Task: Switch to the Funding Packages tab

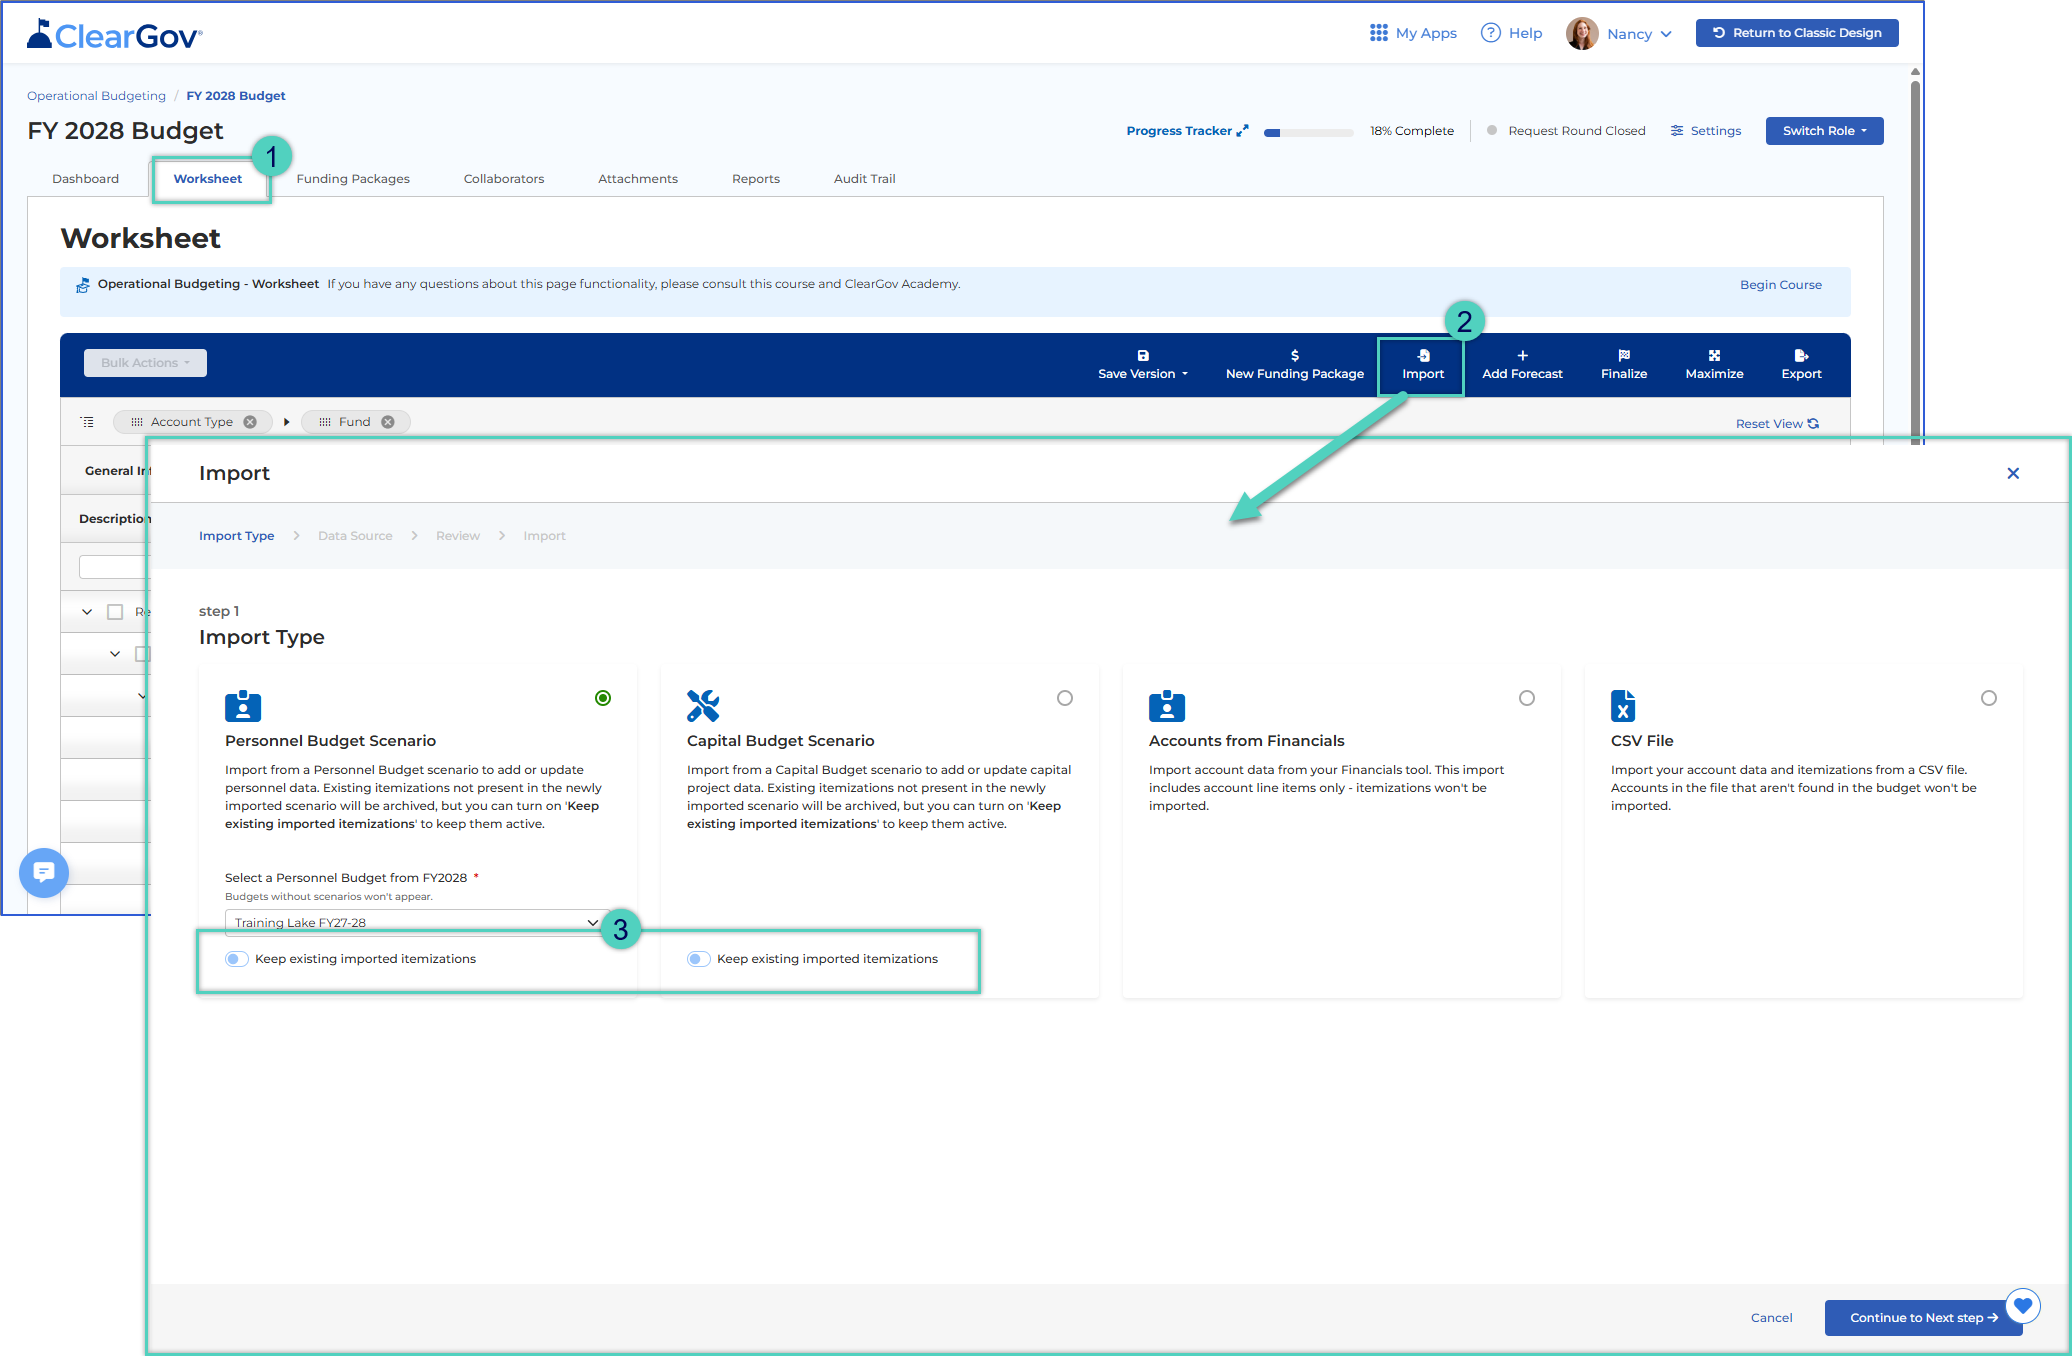Action: (353, 179)
